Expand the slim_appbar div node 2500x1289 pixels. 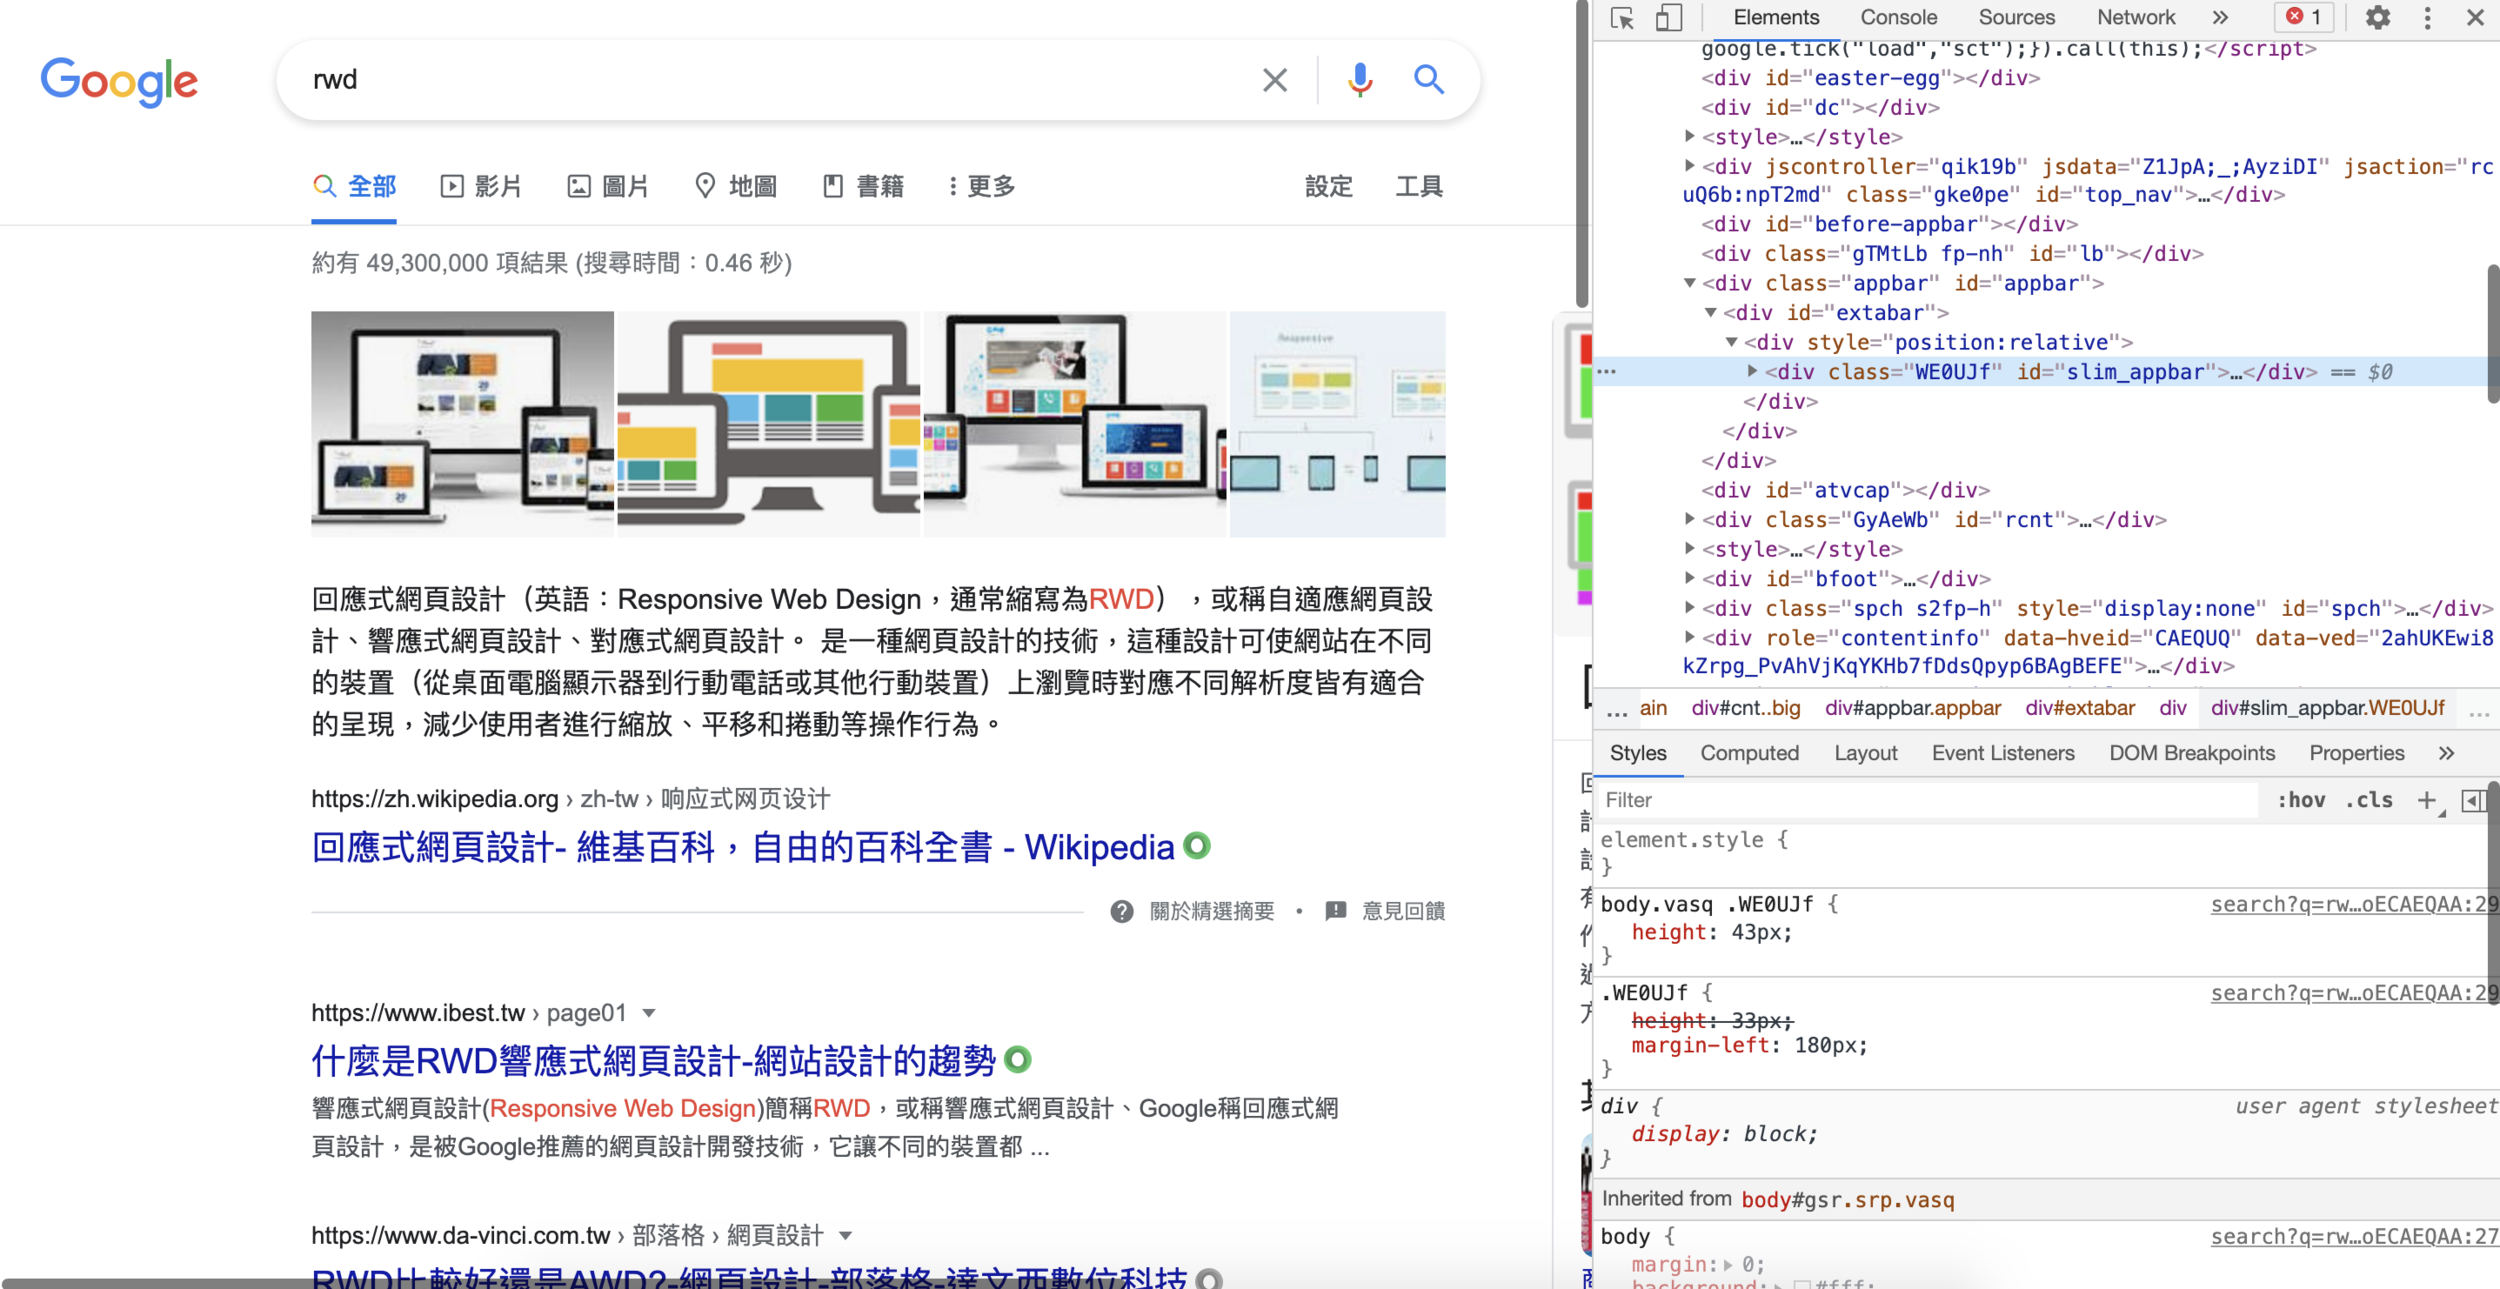tap(1752, 371)
